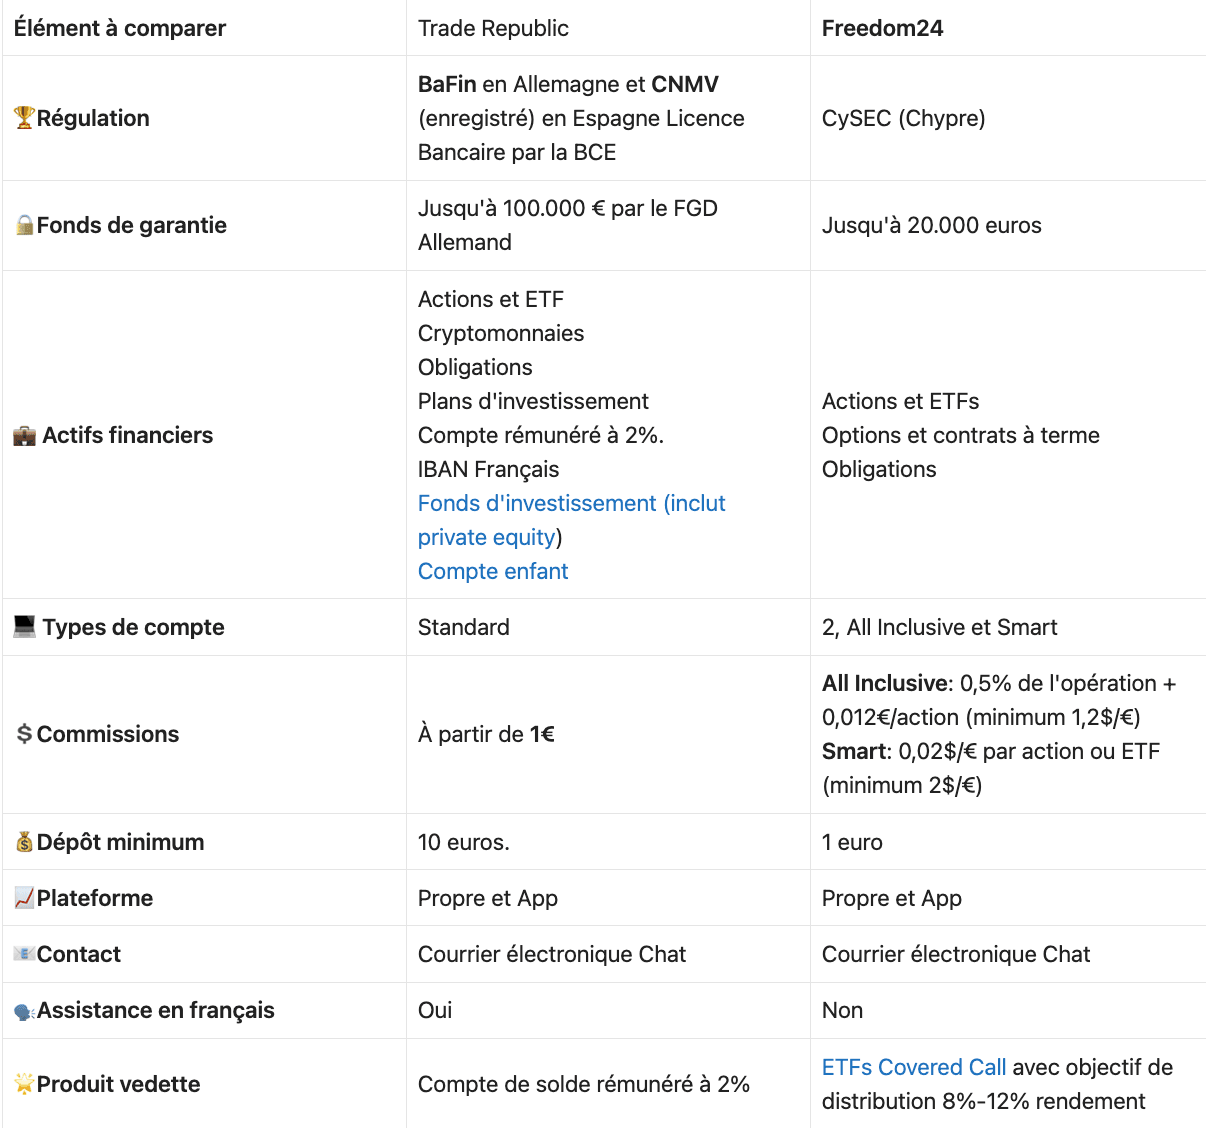The width and height of the screenshot is (1206, 1128).
Task: Click the chart icon beside Plateforme
Action: 24,898
